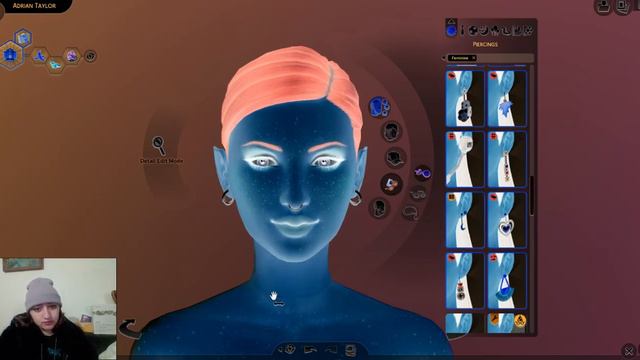The height and width of the screenshot is (360, 640).
Task: Choose the chain and lock piercing thumbnail
Action: tap(465, 99)
